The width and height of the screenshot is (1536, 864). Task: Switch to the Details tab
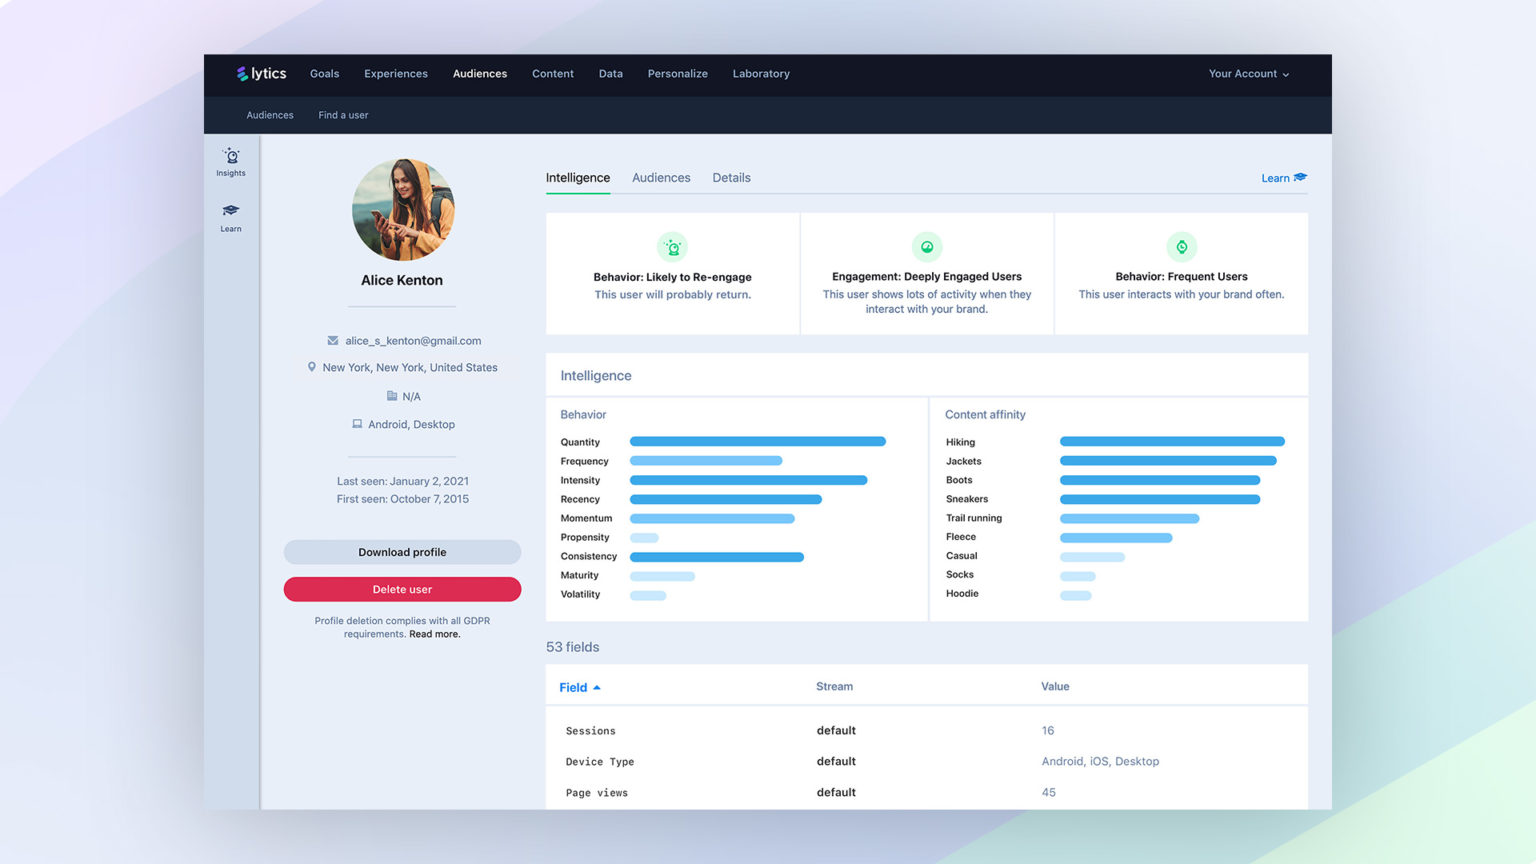tap(731, 177)
